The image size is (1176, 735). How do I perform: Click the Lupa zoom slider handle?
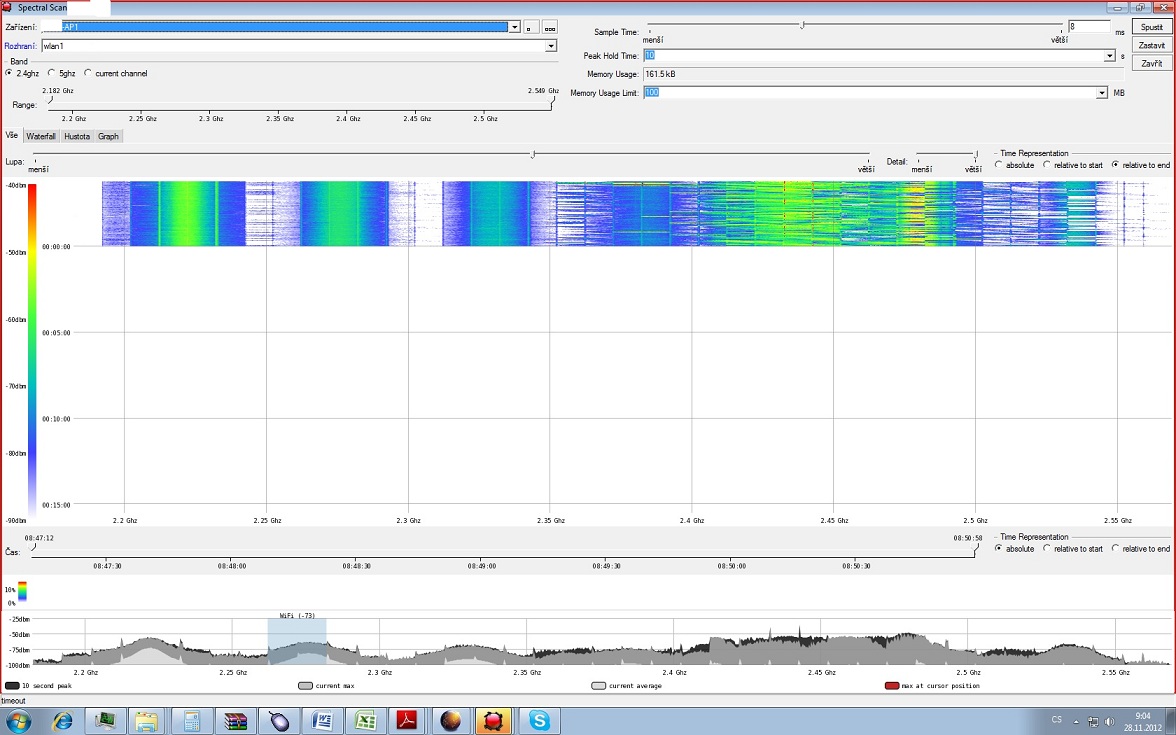tap(533, 154)
